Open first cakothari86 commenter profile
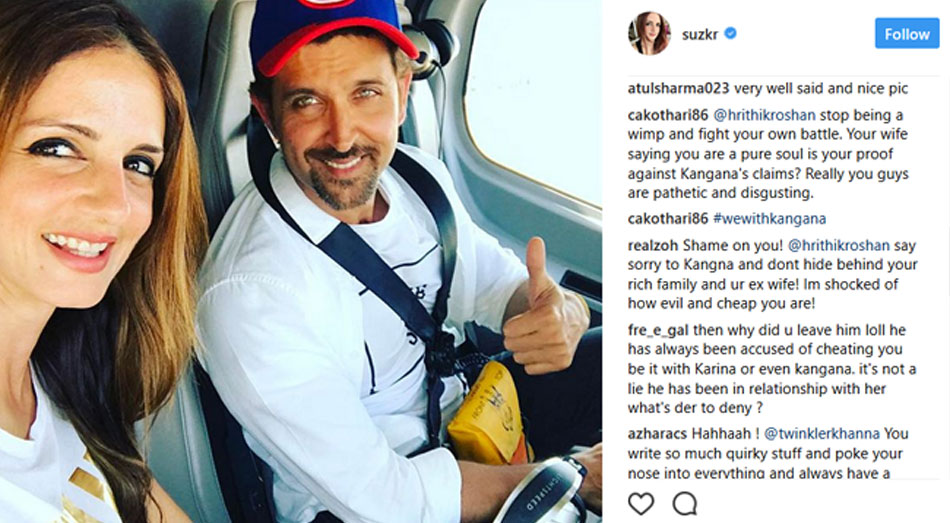 pyautogui.click(x=668, y=115)
